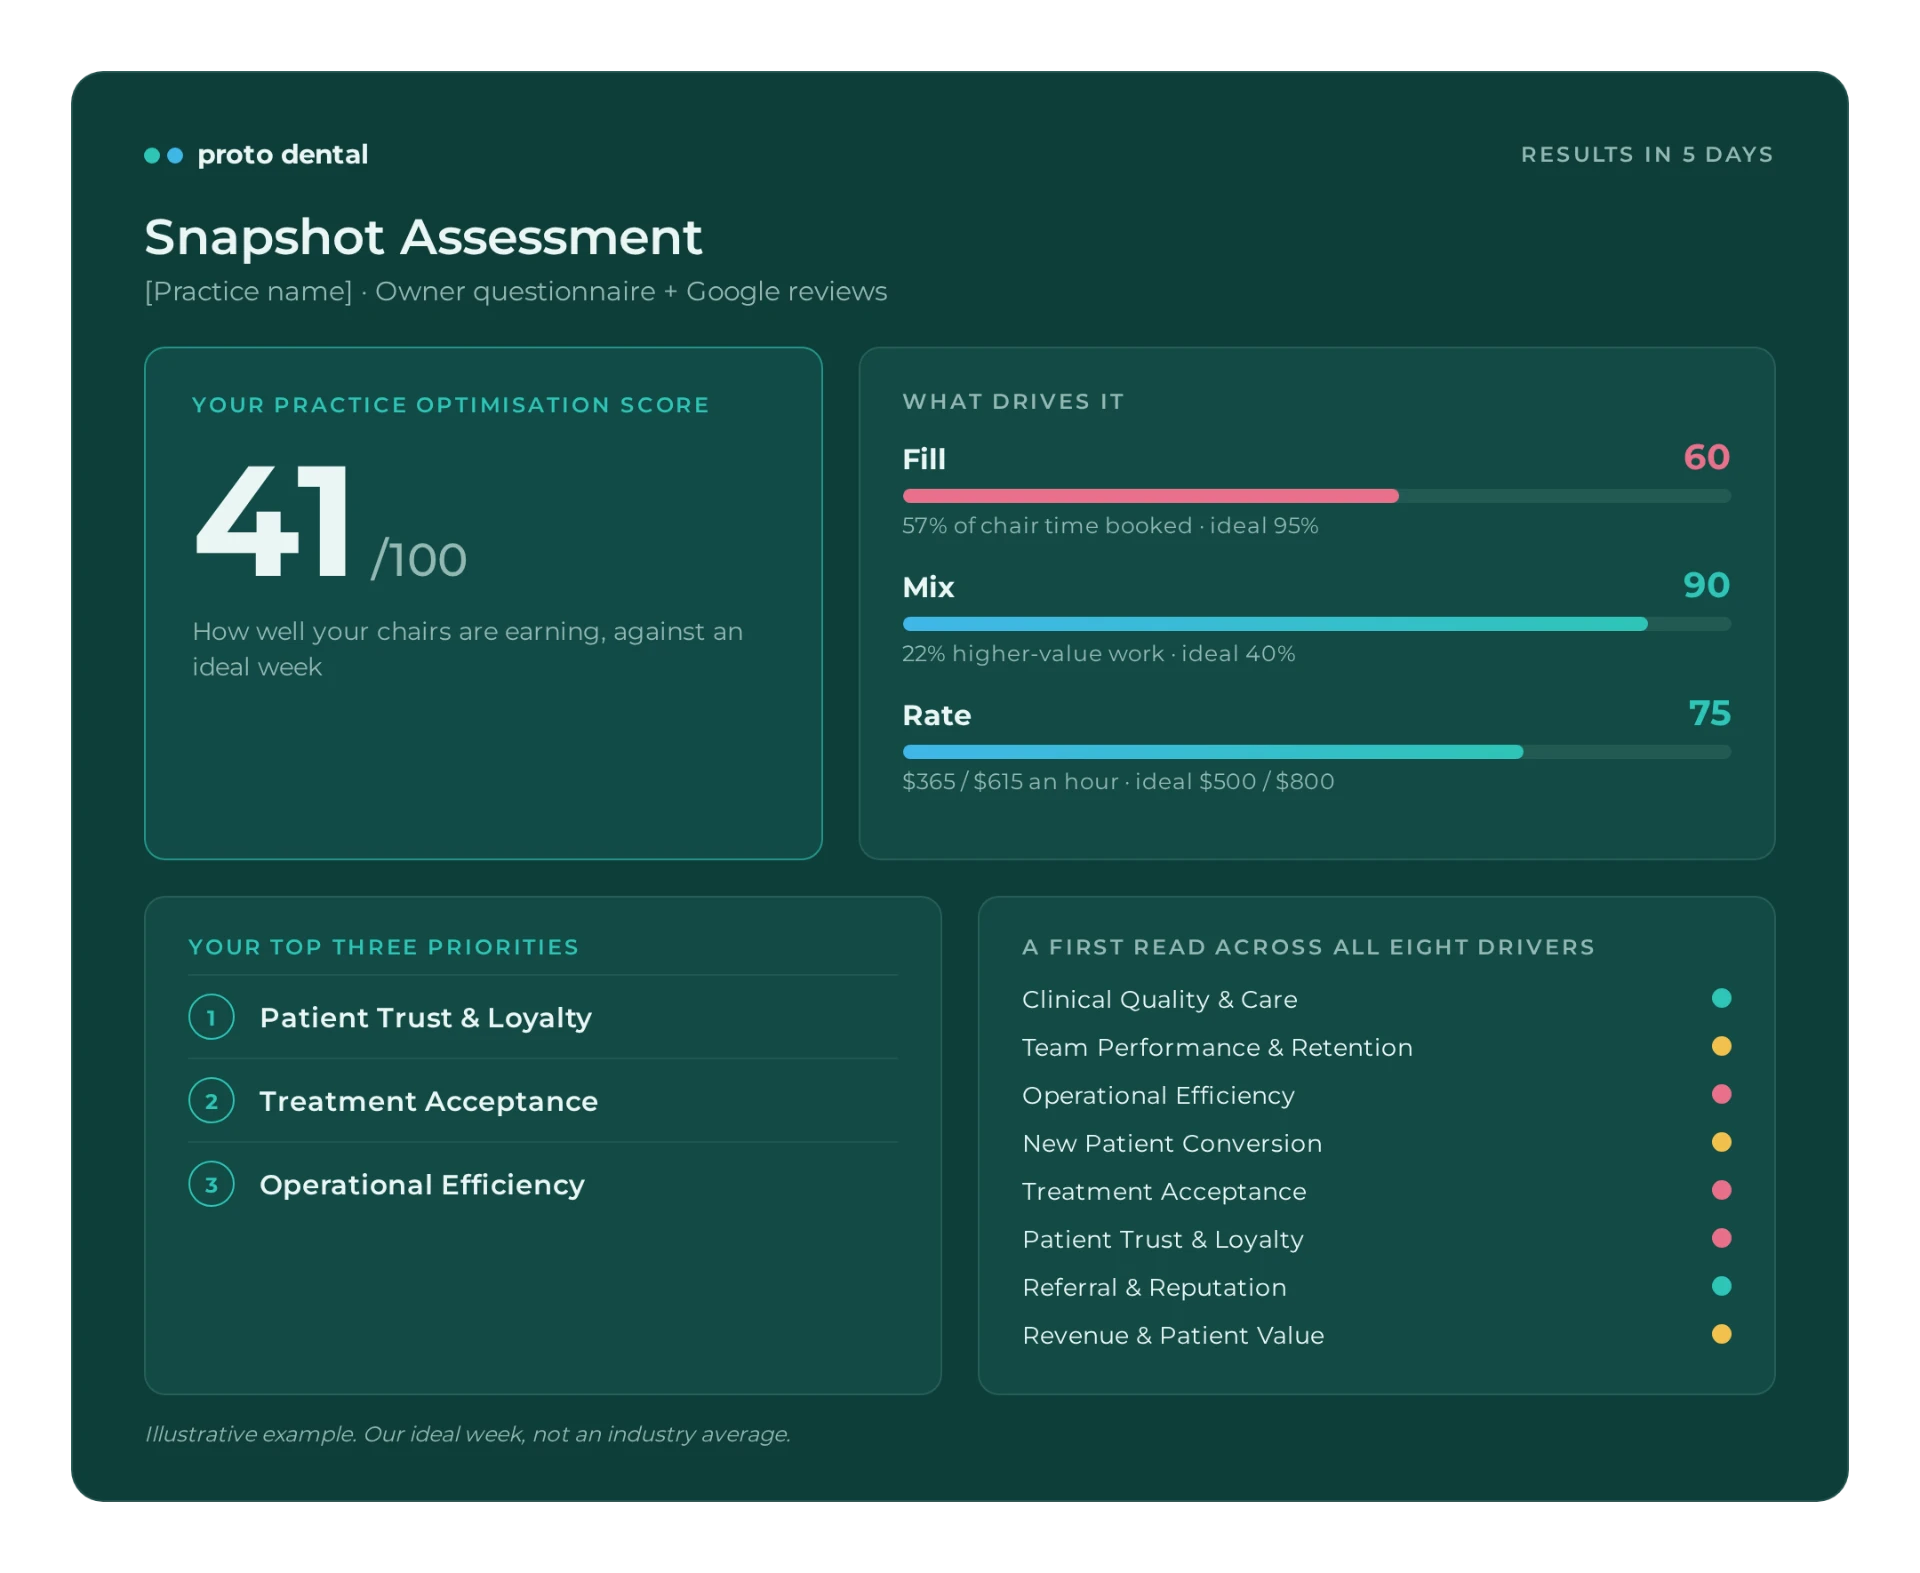
Task: Select the Patient Trust & Loyalty priority text
Action: pos(426,1018)
